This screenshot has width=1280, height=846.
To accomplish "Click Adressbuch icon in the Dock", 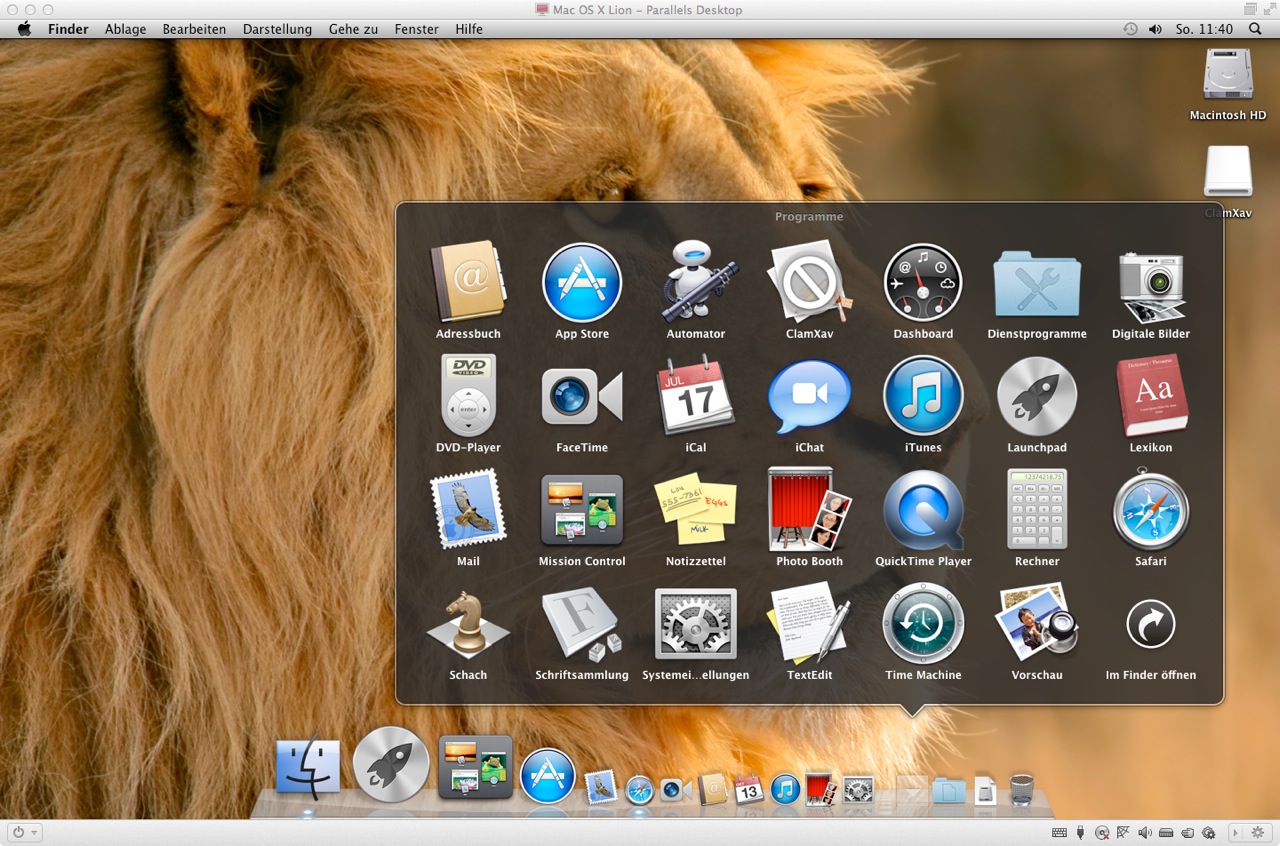I will 713,789.
